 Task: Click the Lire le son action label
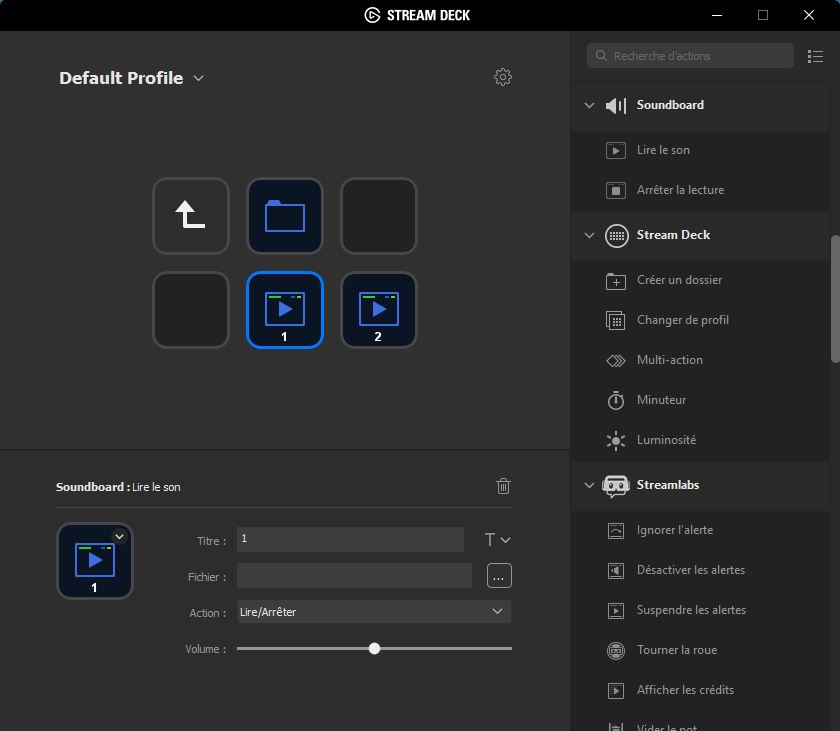click(663, 150)
